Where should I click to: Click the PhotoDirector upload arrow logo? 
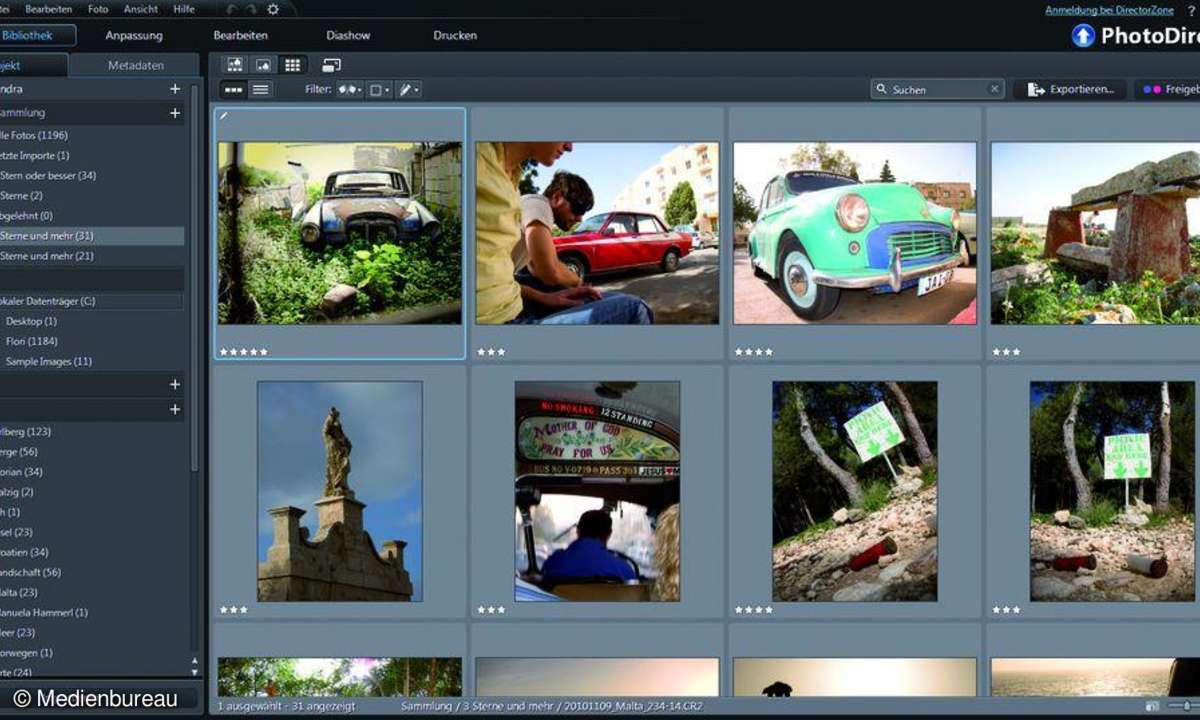(1083, 36)
